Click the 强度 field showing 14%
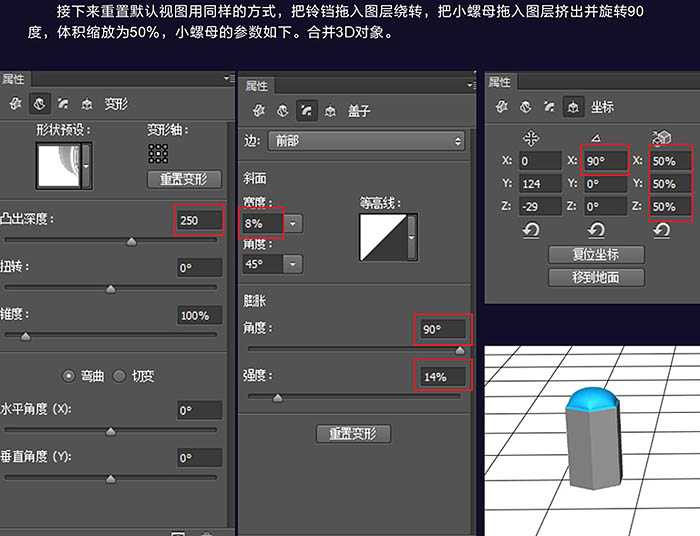The height and width of the screenshot is (536, 700). [x=442, y=377]
